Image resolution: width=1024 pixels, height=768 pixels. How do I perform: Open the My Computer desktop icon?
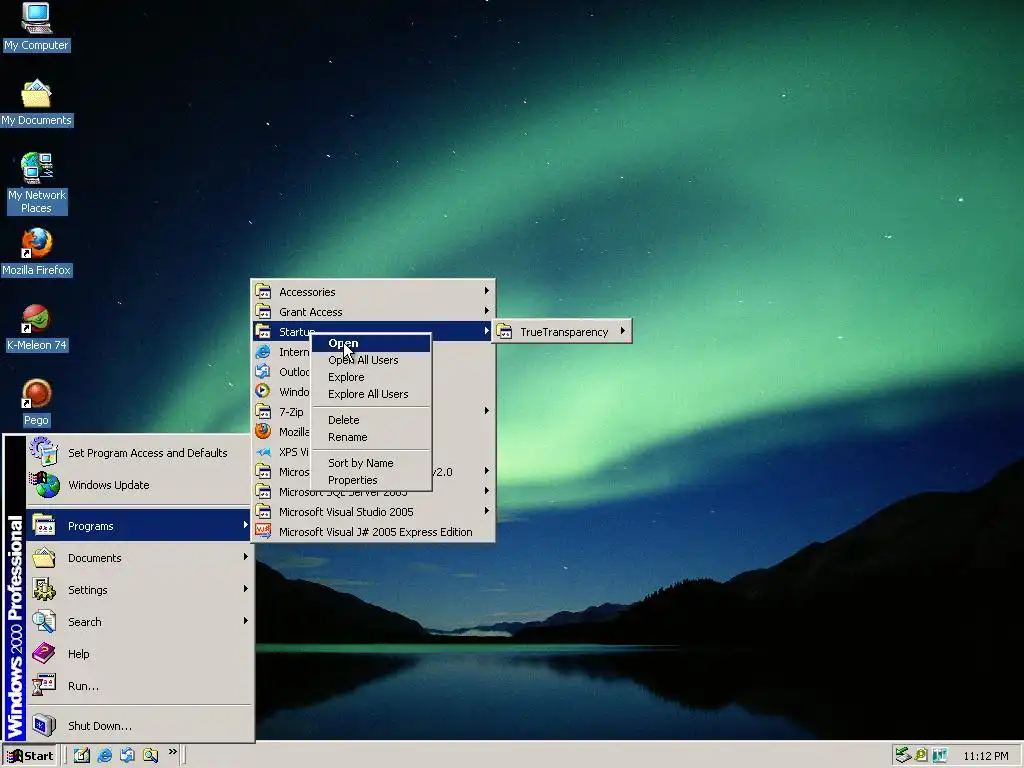pos(36,27)
